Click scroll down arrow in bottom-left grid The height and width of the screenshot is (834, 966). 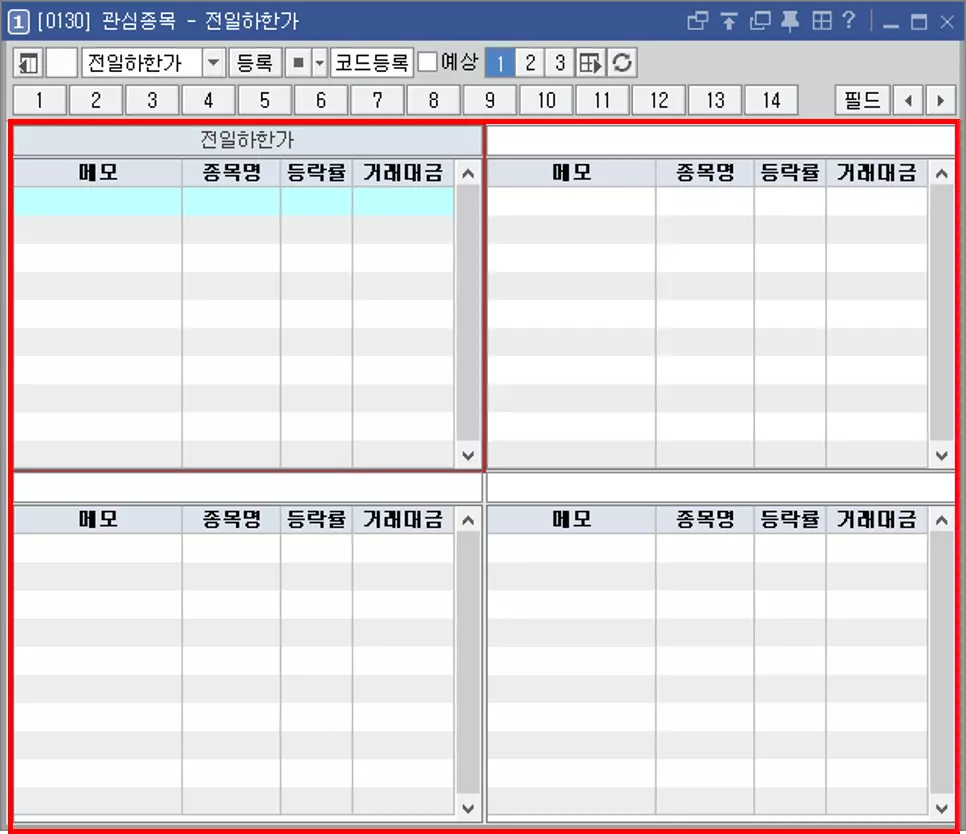tap(468, 808)
